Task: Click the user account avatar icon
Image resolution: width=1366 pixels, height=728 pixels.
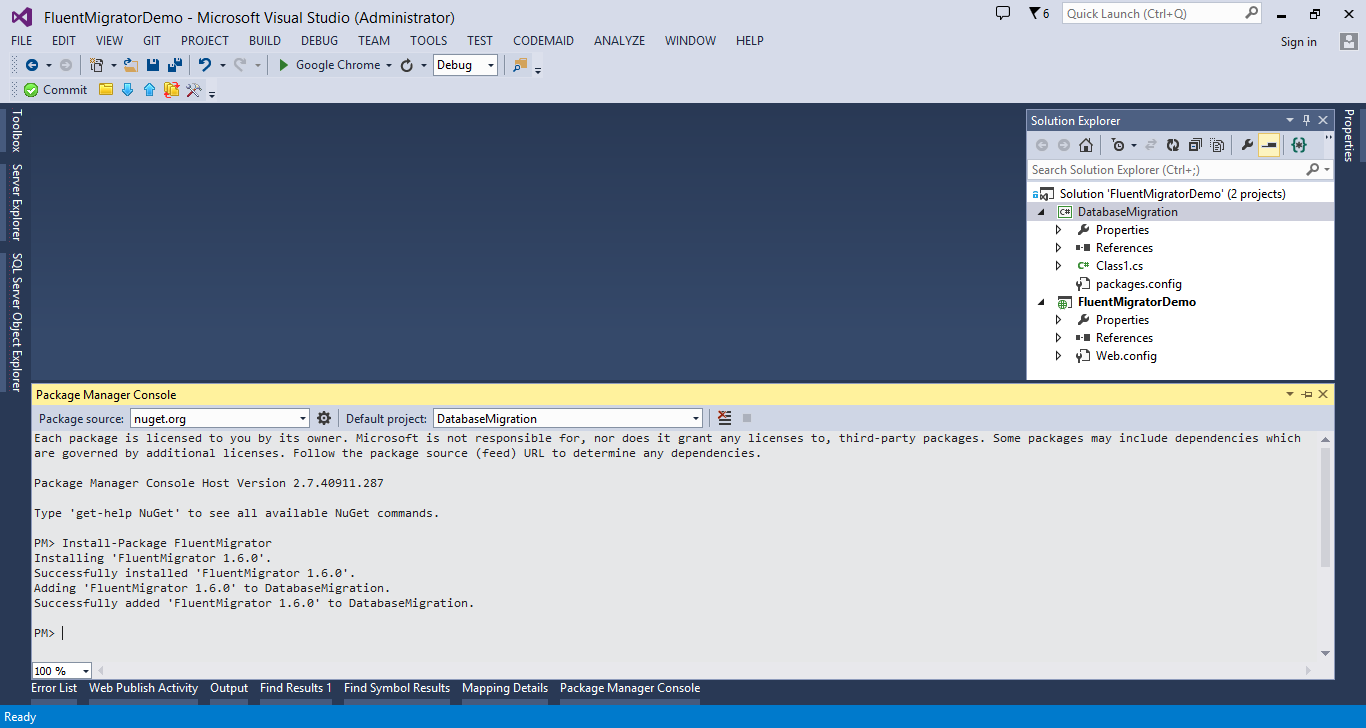Action: coord(1349,41)
